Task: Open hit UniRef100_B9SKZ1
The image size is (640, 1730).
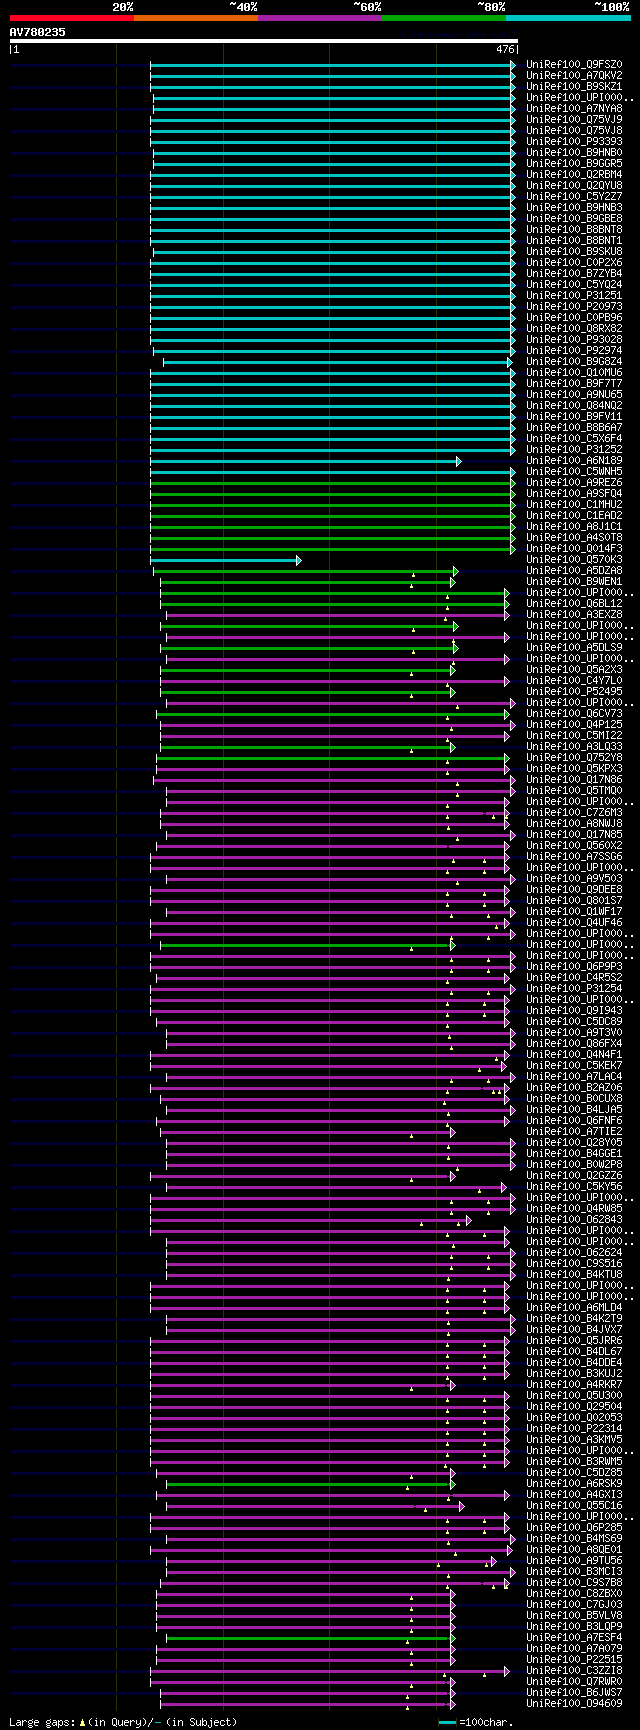Action: tap(574, 87)
